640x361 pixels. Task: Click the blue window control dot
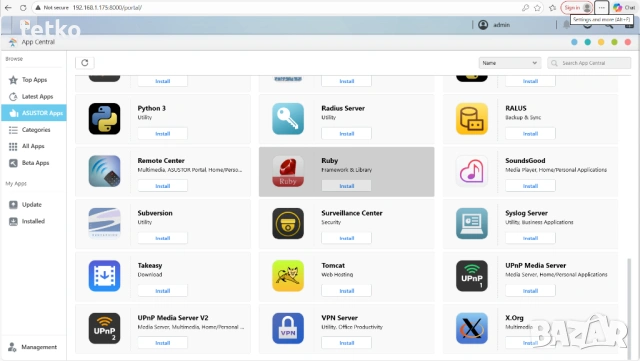coord(574,42)
